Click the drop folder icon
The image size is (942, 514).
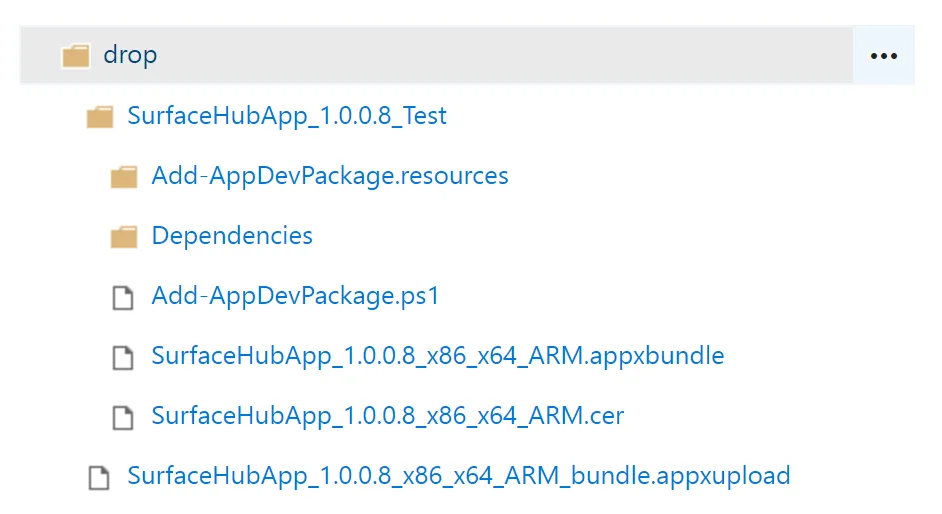click(x=76, y=55)
